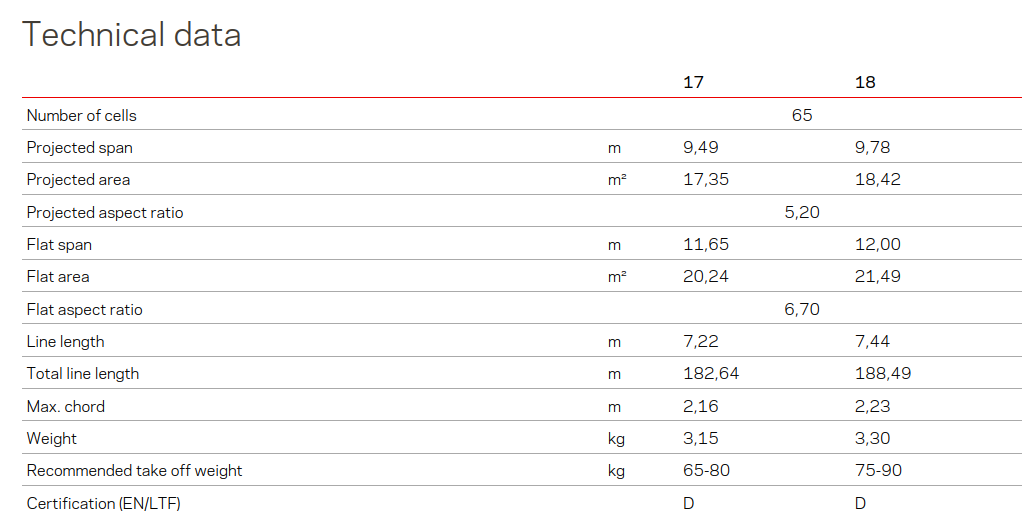Select the weight value 3,15

pos(701,439)
